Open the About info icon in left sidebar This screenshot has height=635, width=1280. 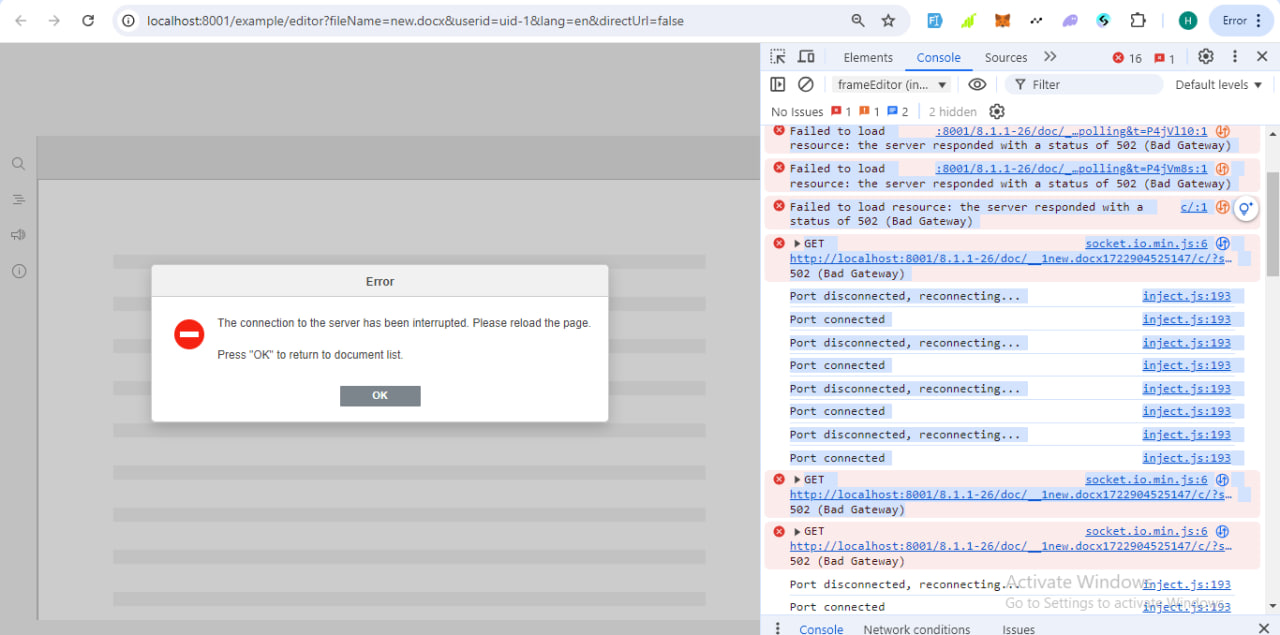pyautogui.click(x=18, y=271)
